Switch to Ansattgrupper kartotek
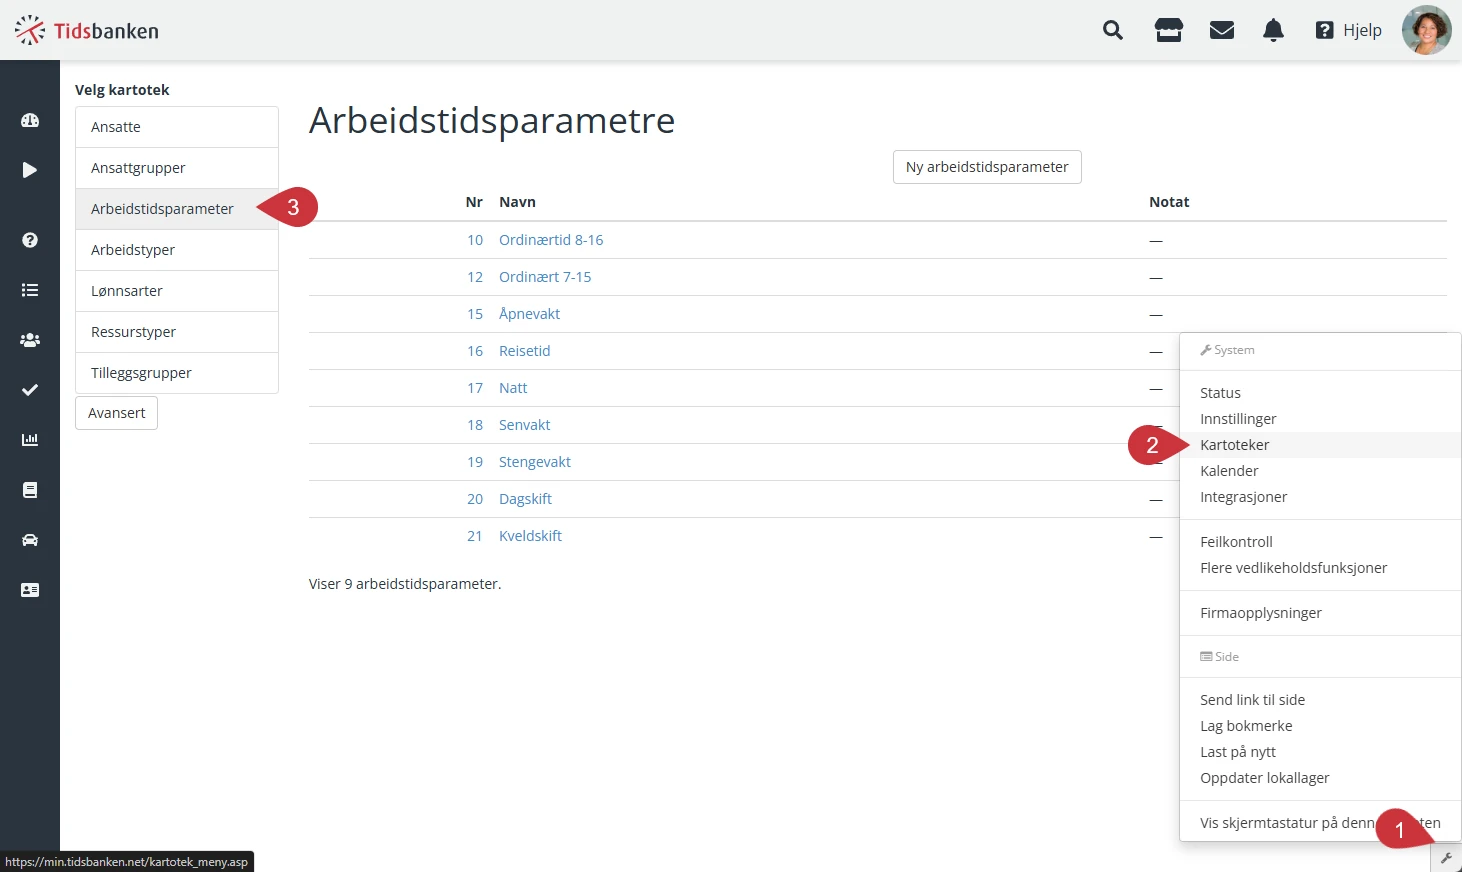This screenshot has width=1462, height=872. 138,168
